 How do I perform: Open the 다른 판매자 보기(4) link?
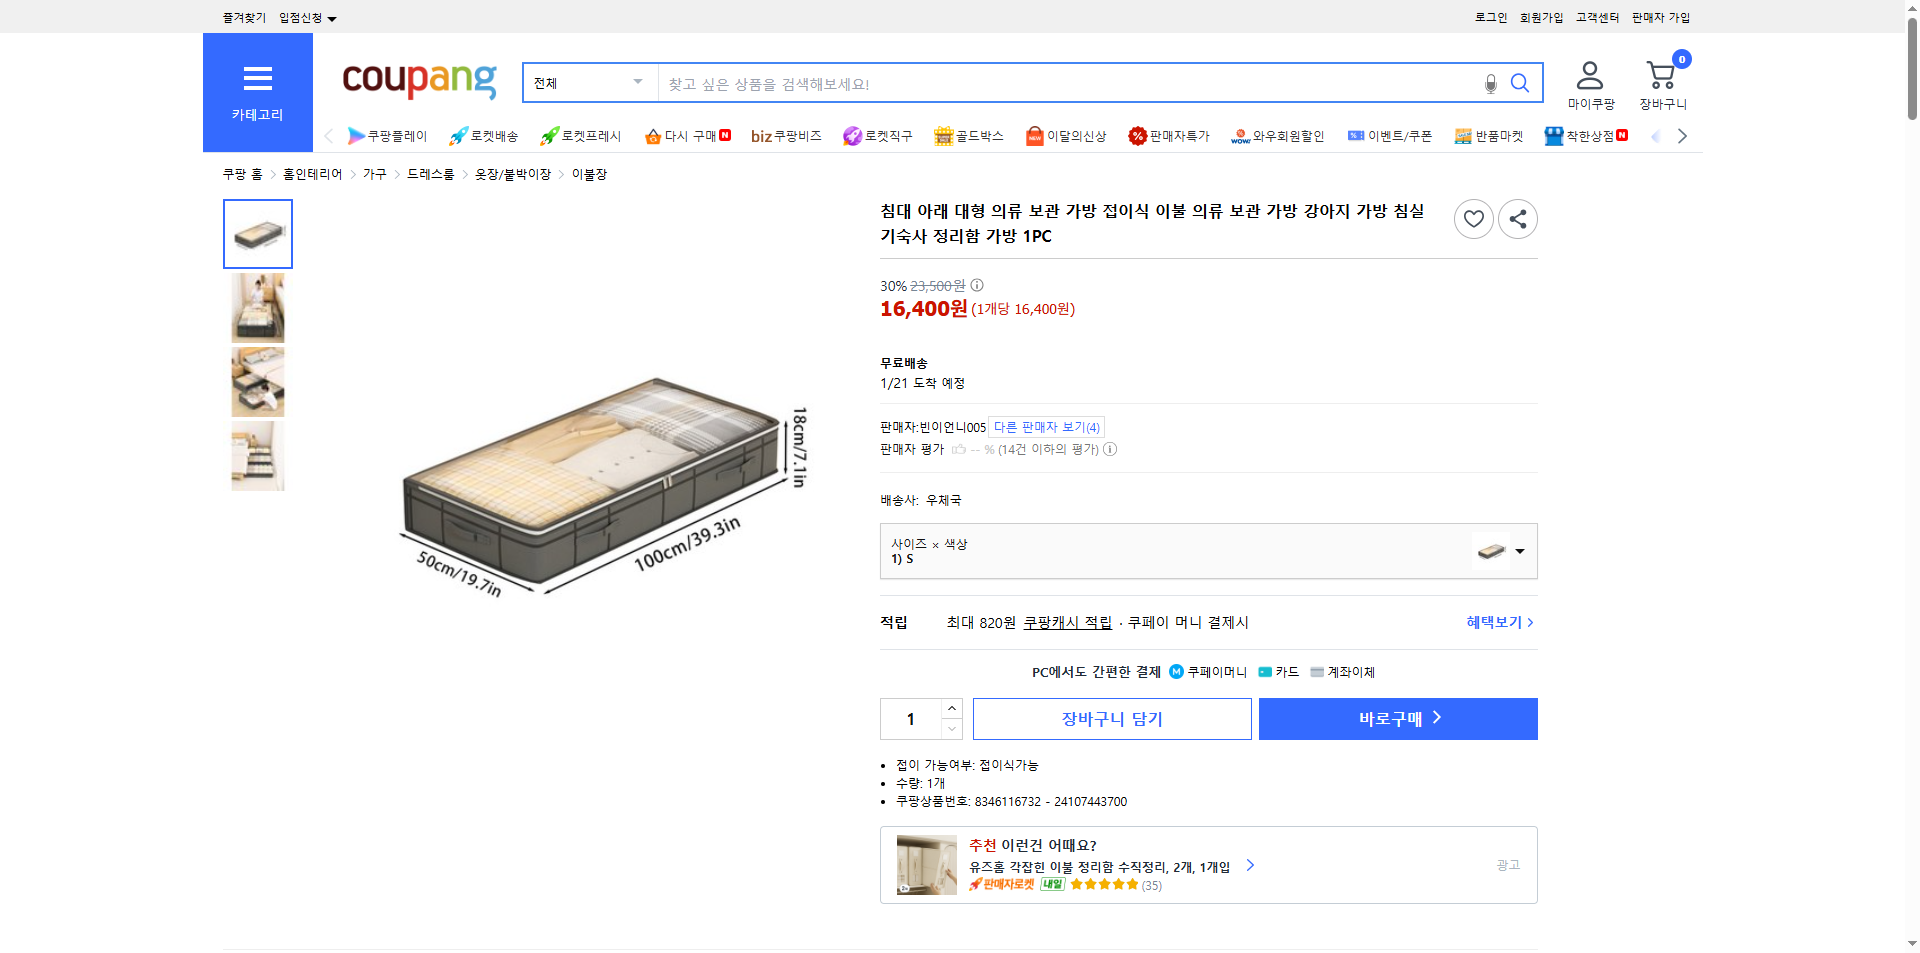(1046, 427)
